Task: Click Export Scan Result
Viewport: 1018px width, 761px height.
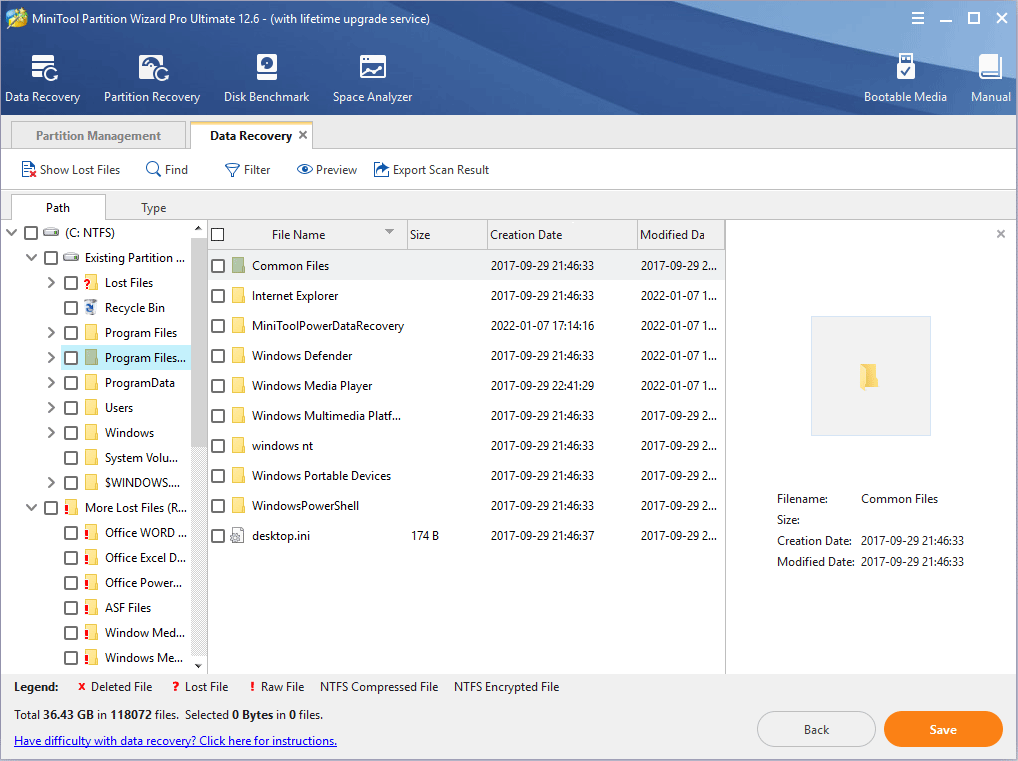Action: (431, 169)
